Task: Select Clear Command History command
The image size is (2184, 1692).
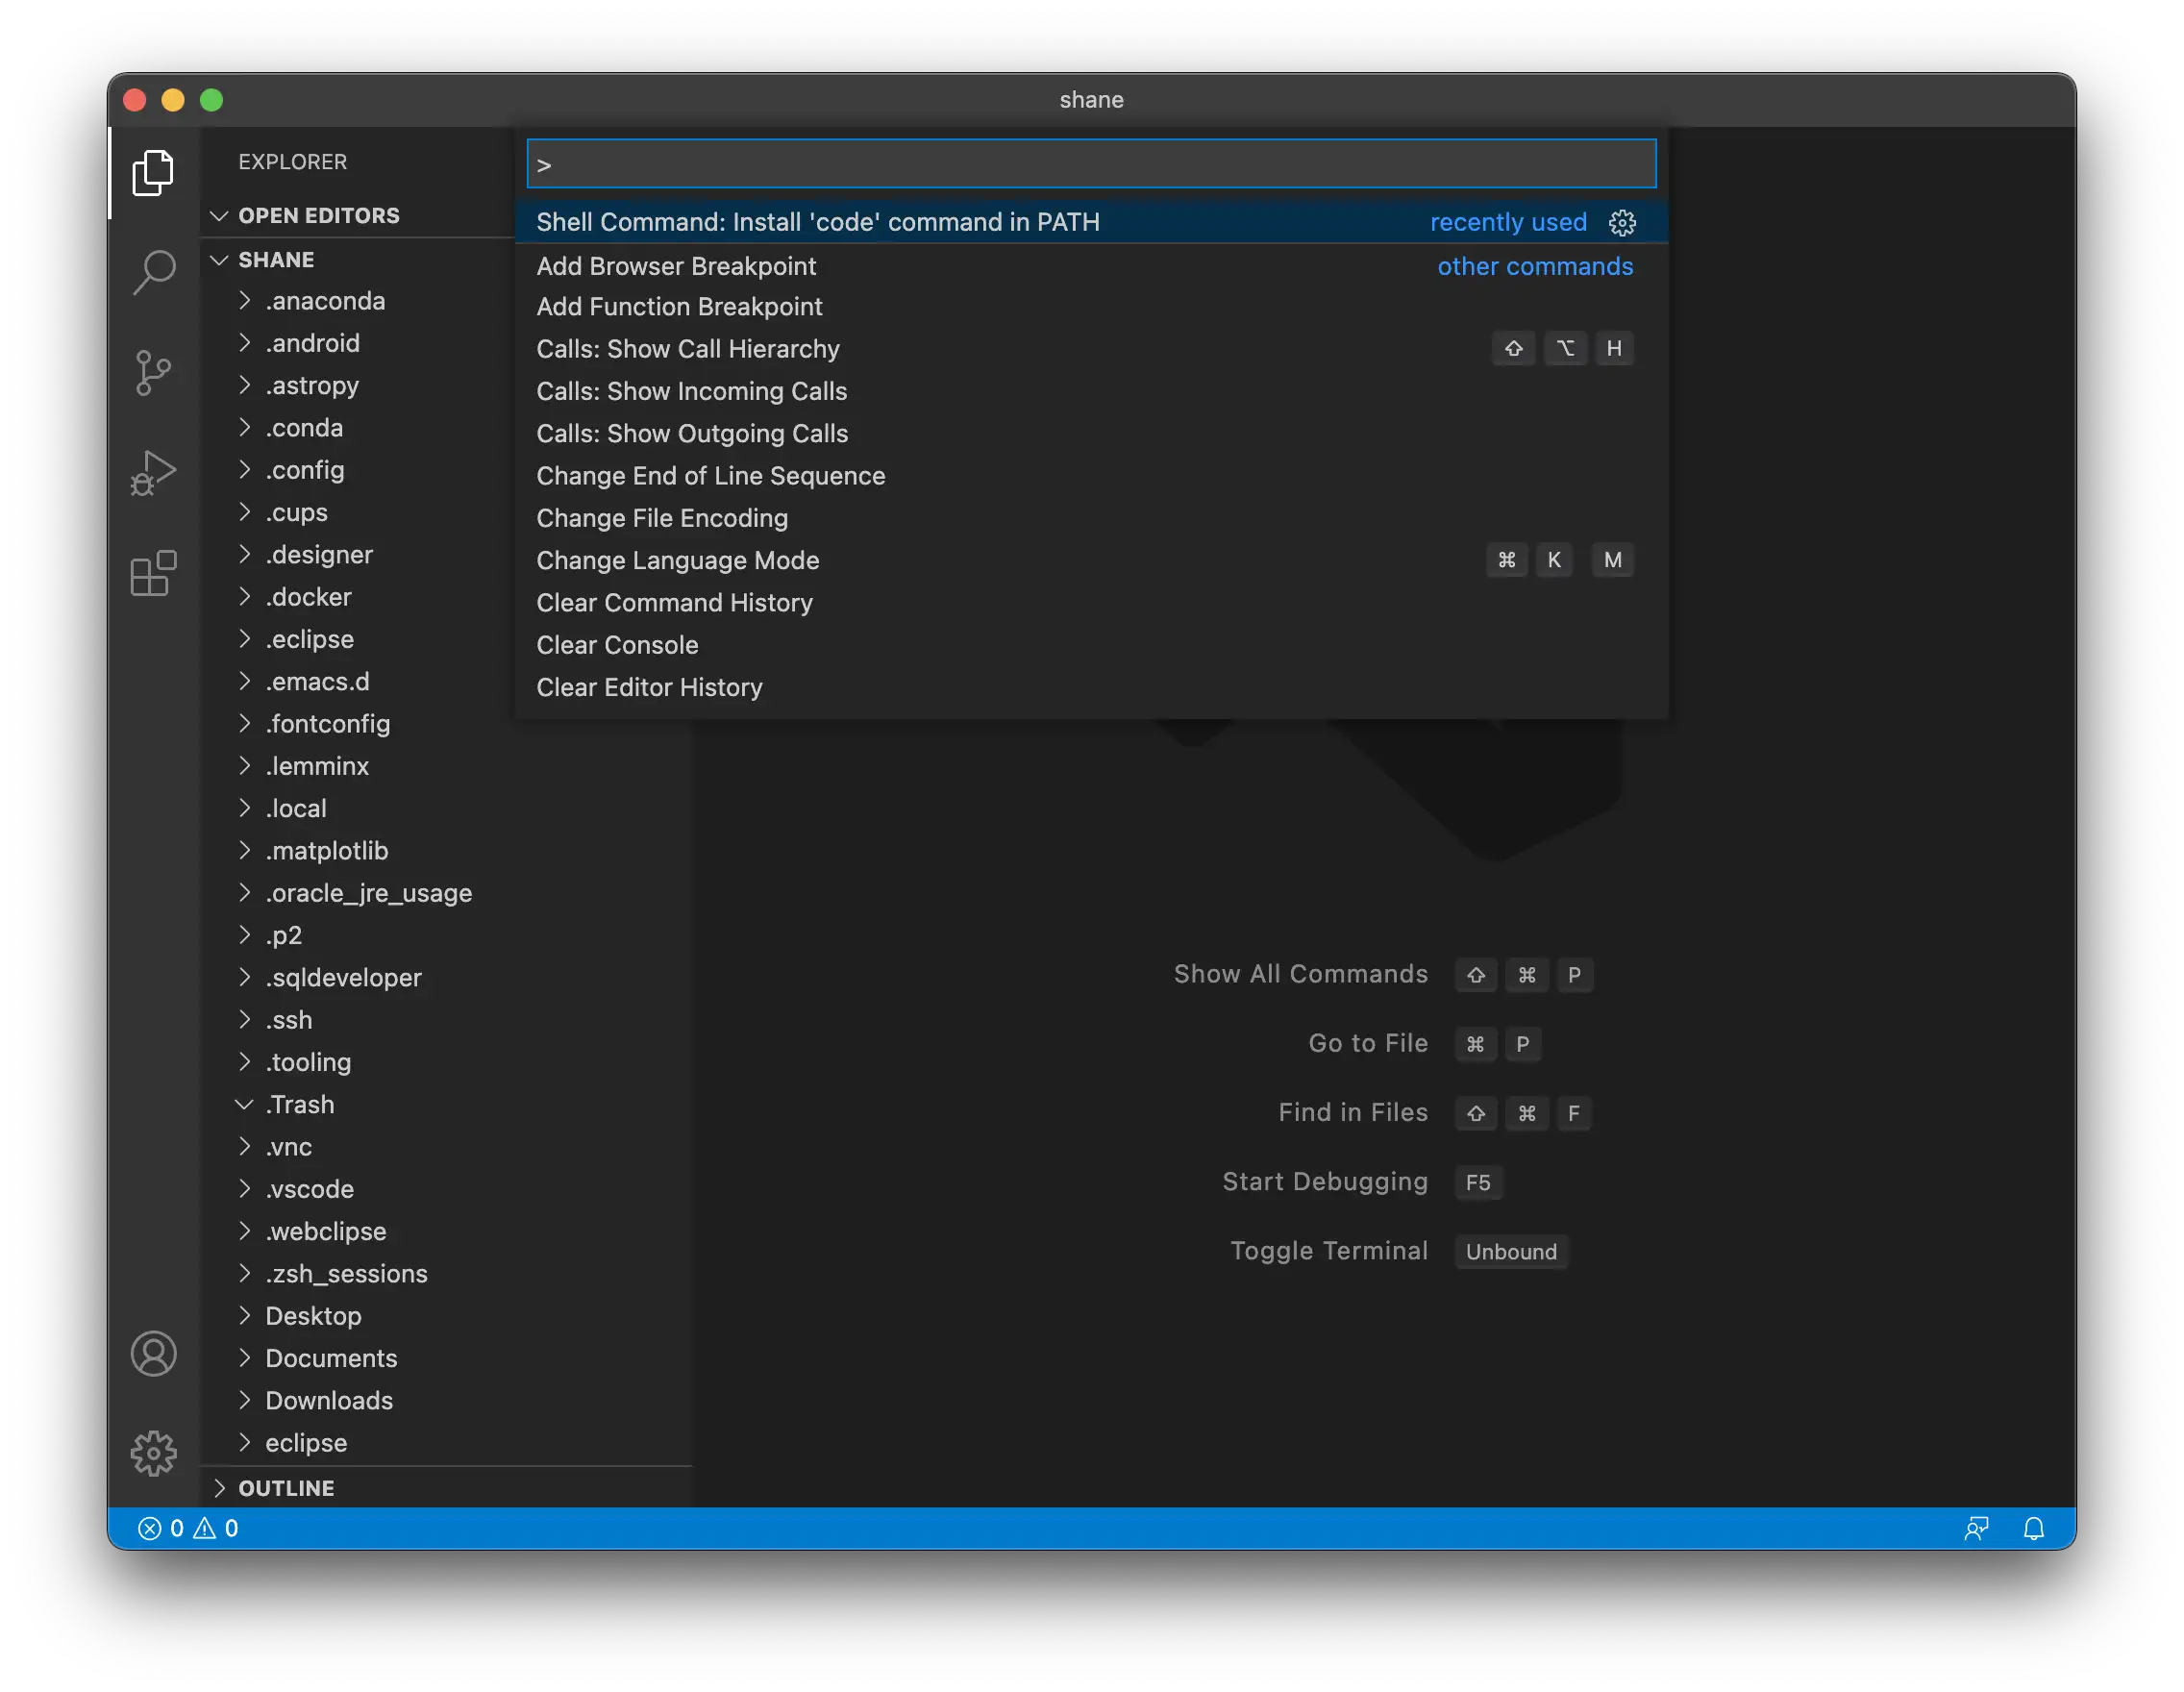Action: coord(1091,603)
